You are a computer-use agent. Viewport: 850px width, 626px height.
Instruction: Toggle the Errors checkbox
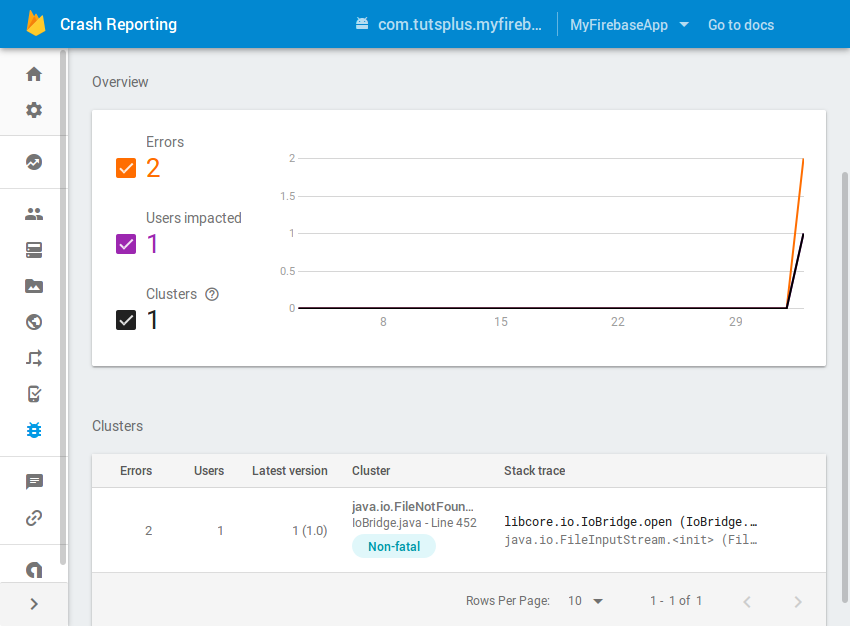(126, 168)
